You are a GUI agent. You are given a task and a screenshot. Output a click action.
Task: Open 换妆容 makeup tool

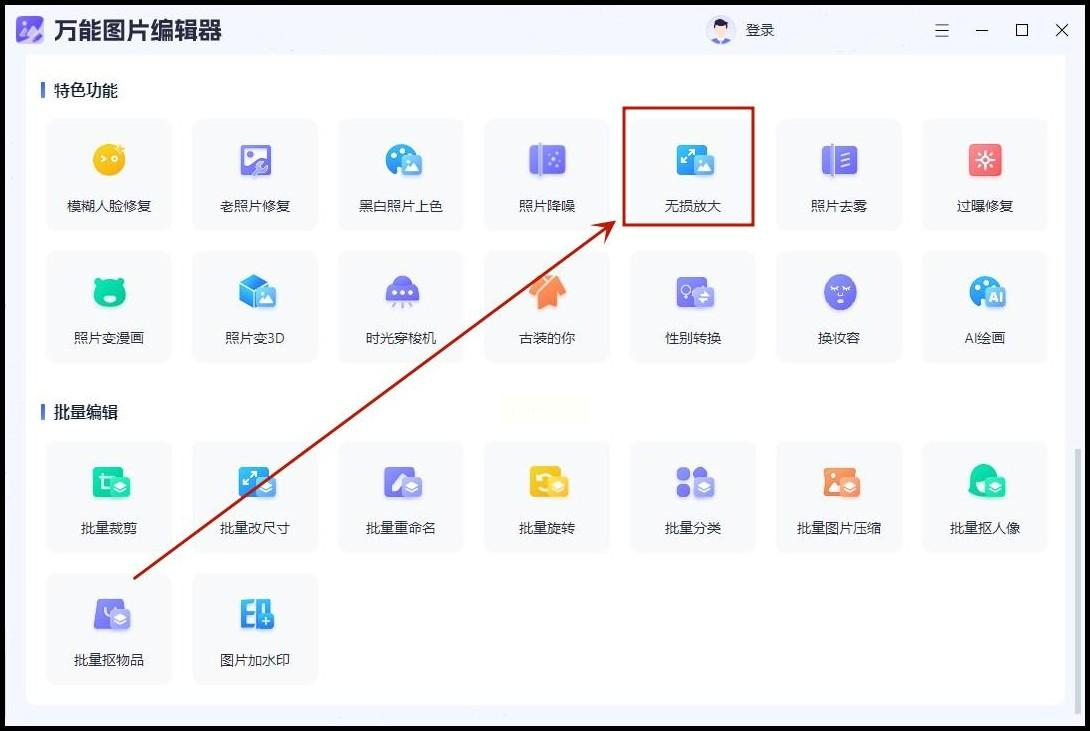[839, 306]
